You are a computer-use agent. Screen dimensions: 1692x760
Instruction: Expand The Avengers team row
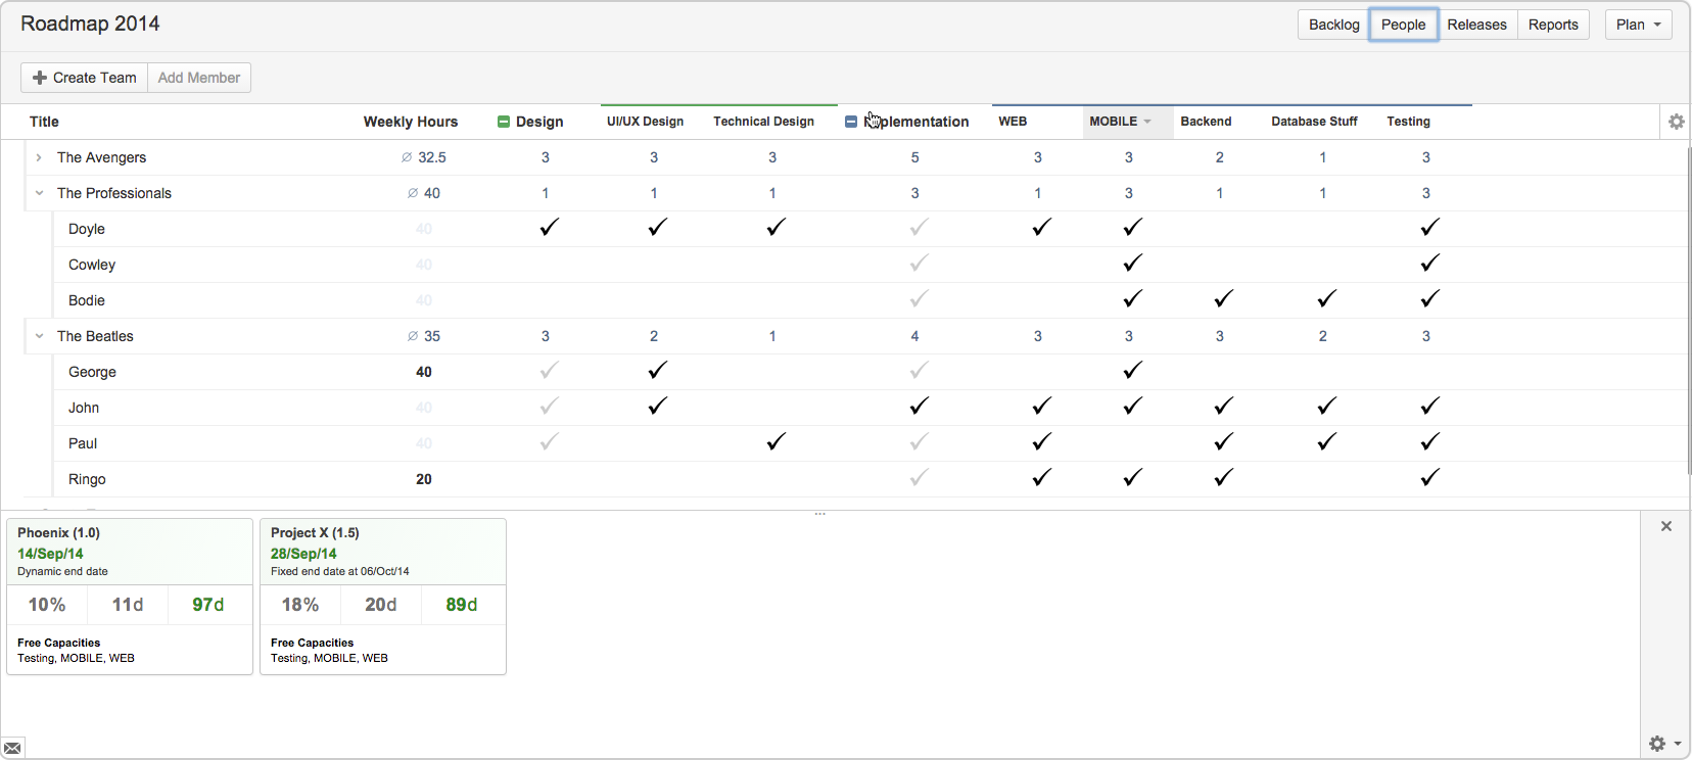[39, 158]
